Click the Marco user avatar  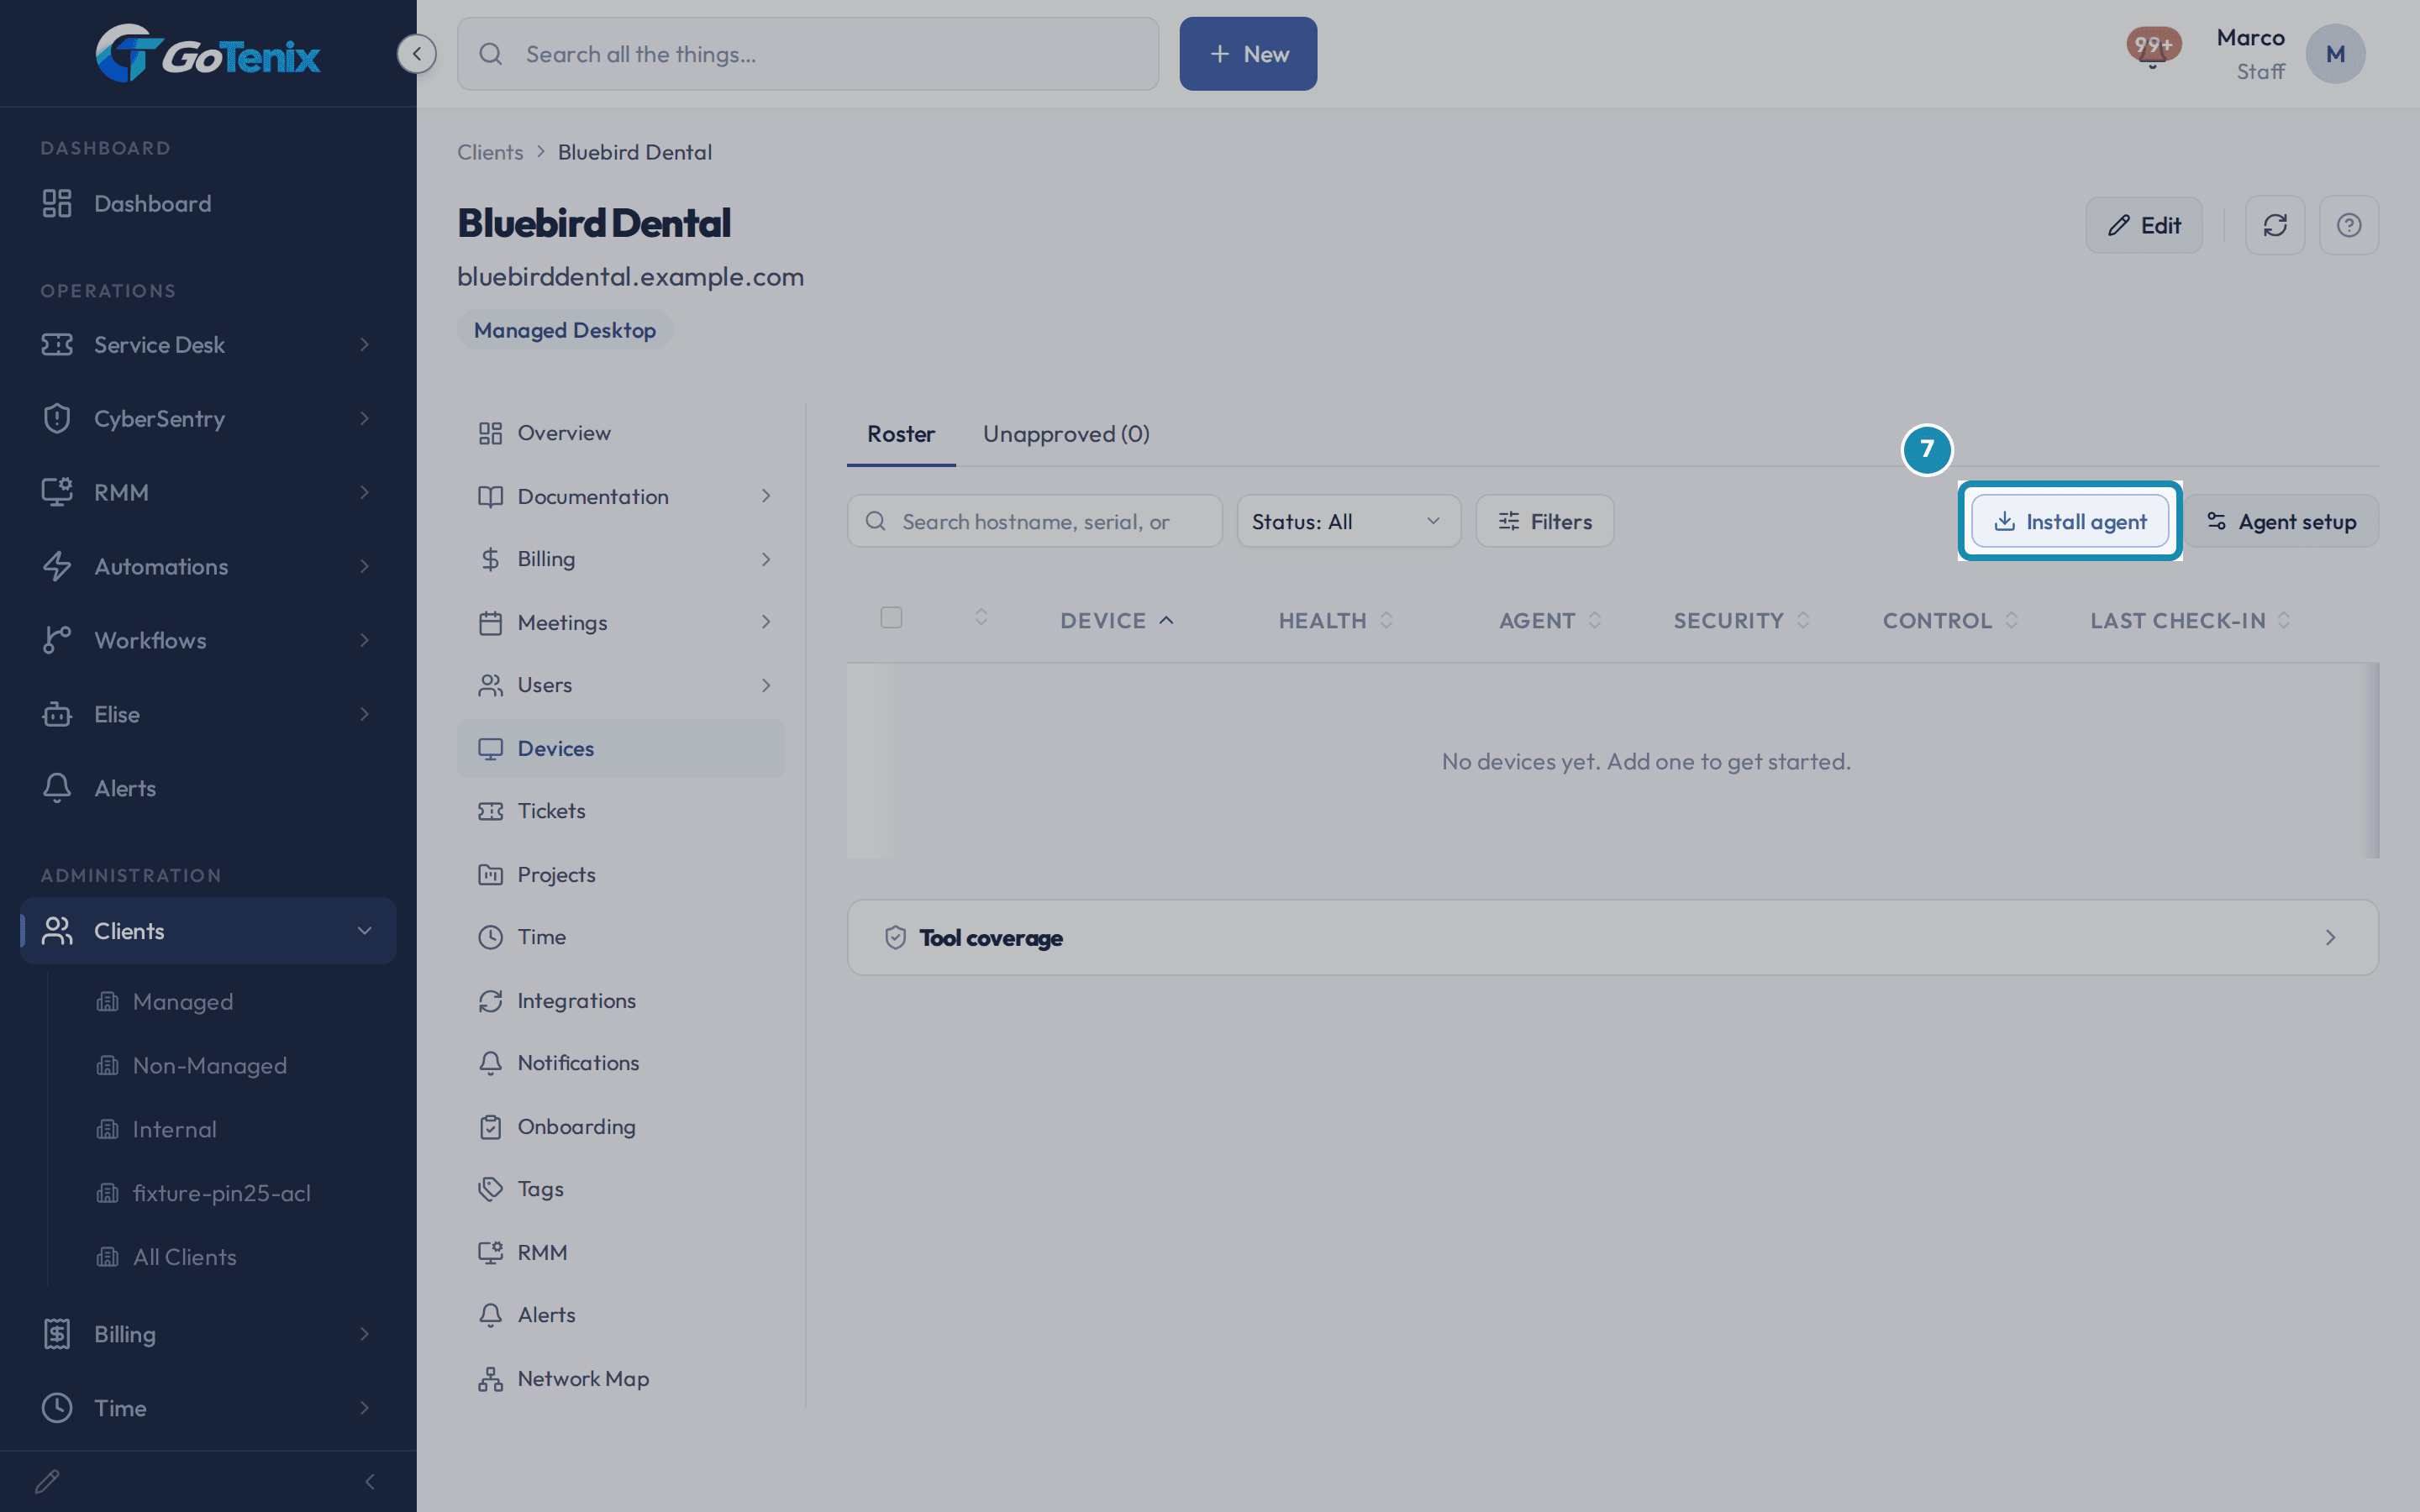[2335, 54]
